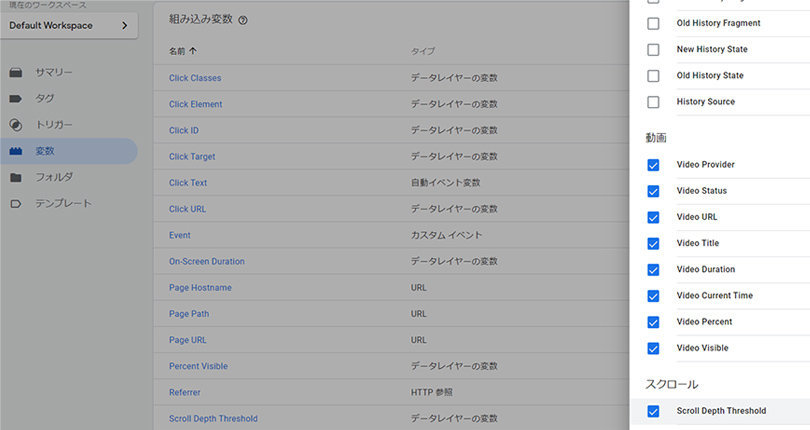The width and height of the screenshot is (810, 430).
Task: Click データレイヤーの変数 type in Click Classes row
Action: (x=454, y=78)
